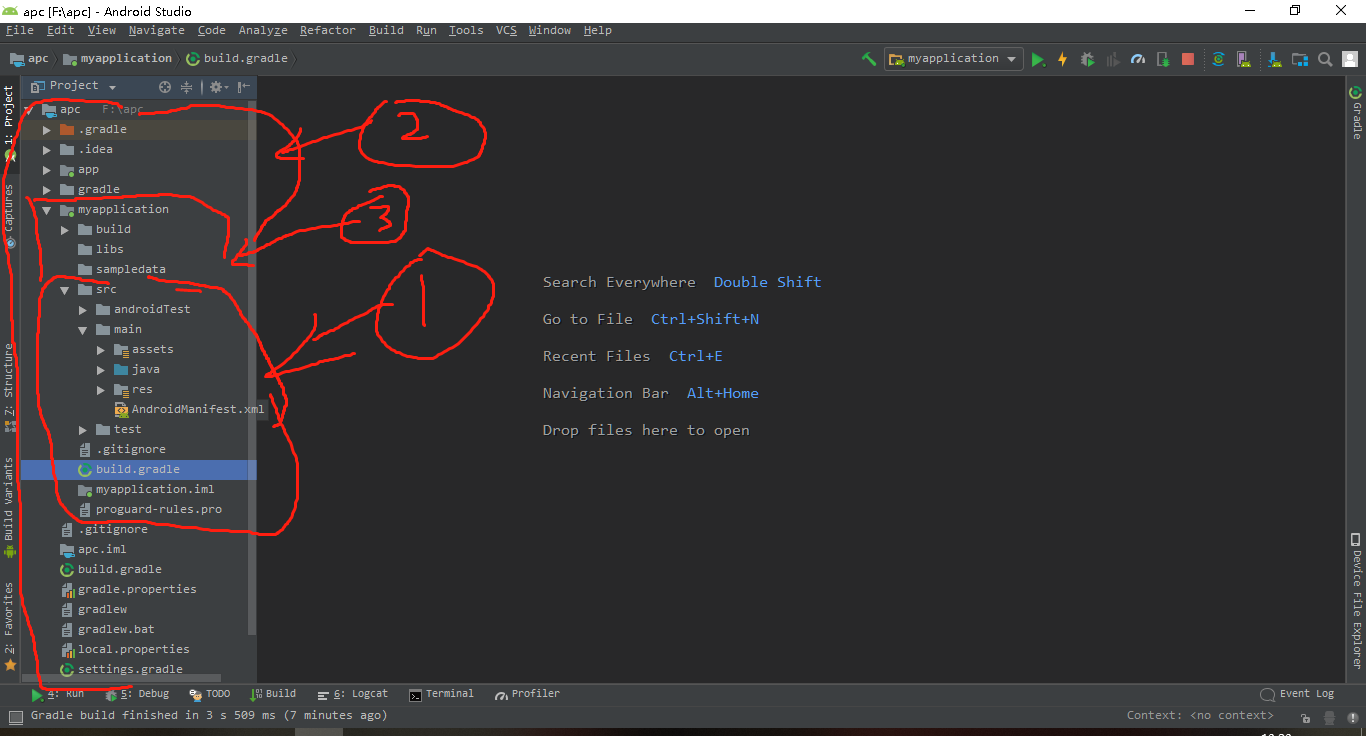This screenshot has height=736, width=1366.
Task: Run the app with the green play icon
Action: [x=1038, y=59]
